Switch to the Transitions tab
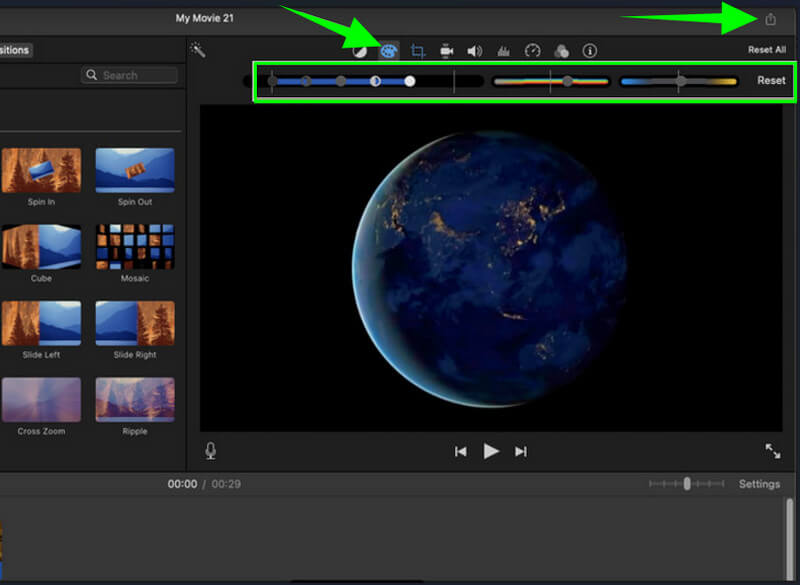 point(14,49)
